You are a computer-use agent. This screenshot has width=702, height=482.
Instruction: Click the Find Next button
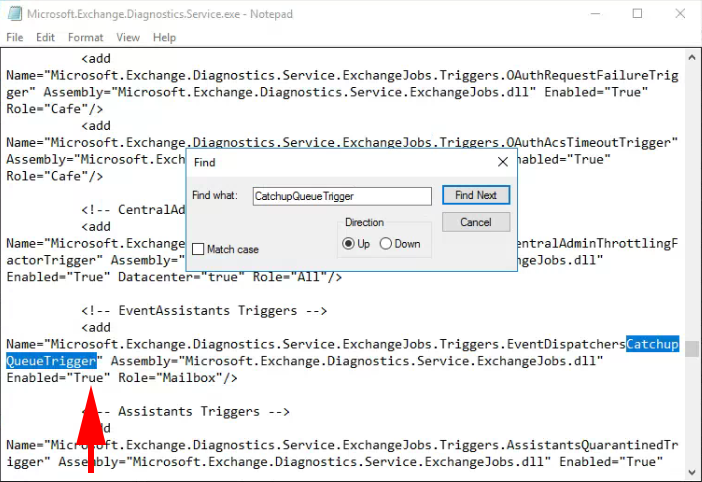pos(476,195)
